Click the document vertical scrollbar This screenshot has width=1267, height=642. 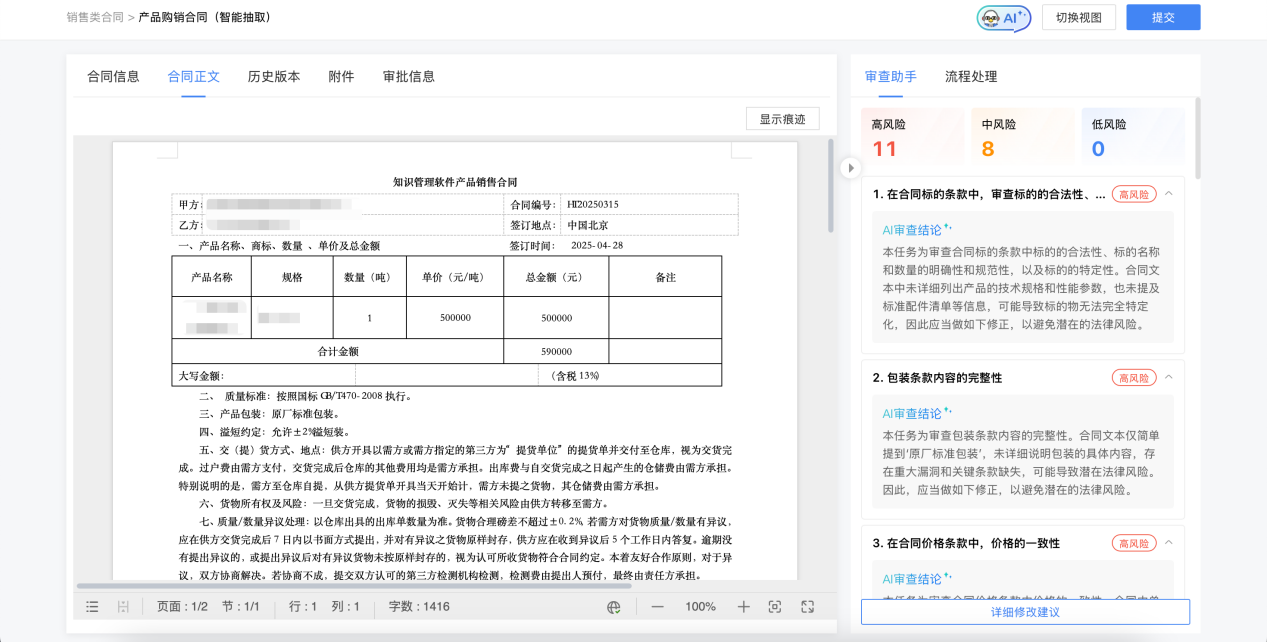[x=830, y=185]
